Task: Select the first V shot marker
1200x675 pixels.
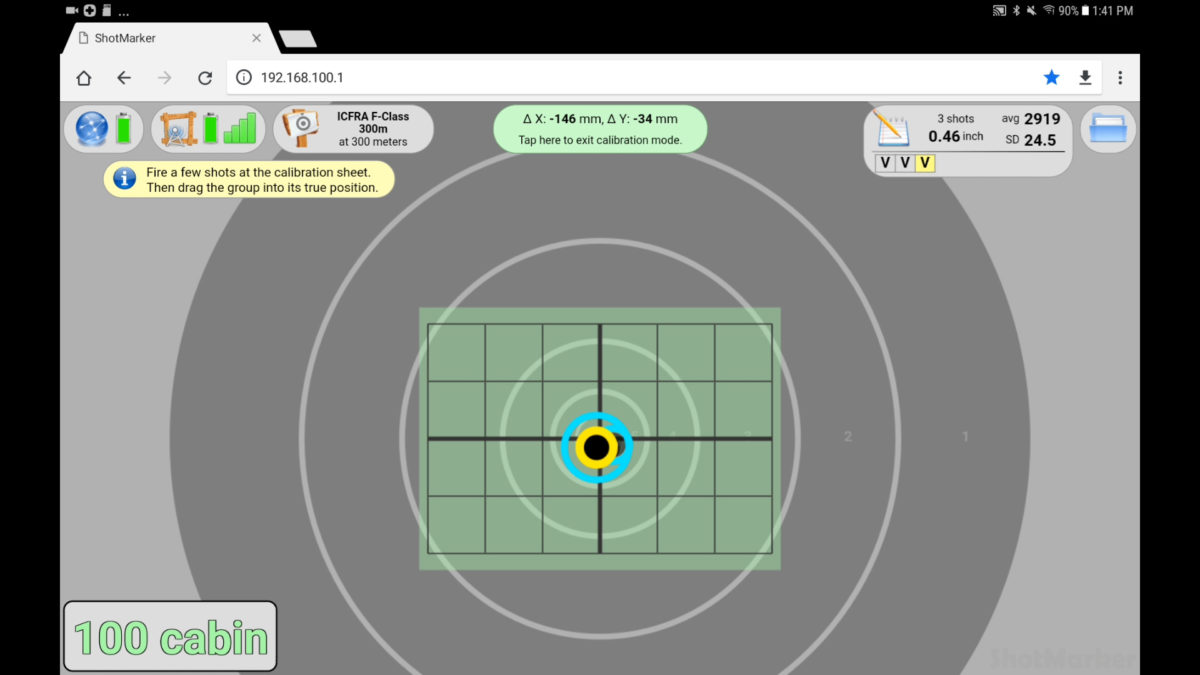Action: [886, 163]
